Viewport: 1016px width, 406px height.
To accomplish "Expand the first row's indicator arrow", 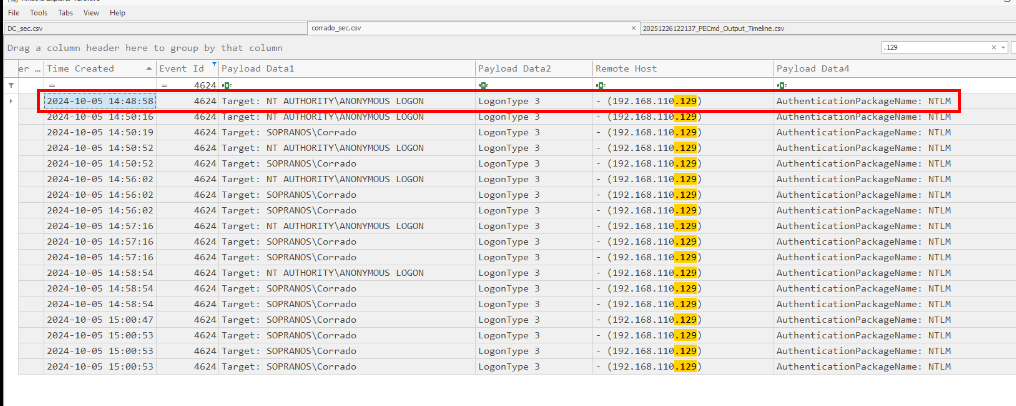I will (x=11, y=101).
